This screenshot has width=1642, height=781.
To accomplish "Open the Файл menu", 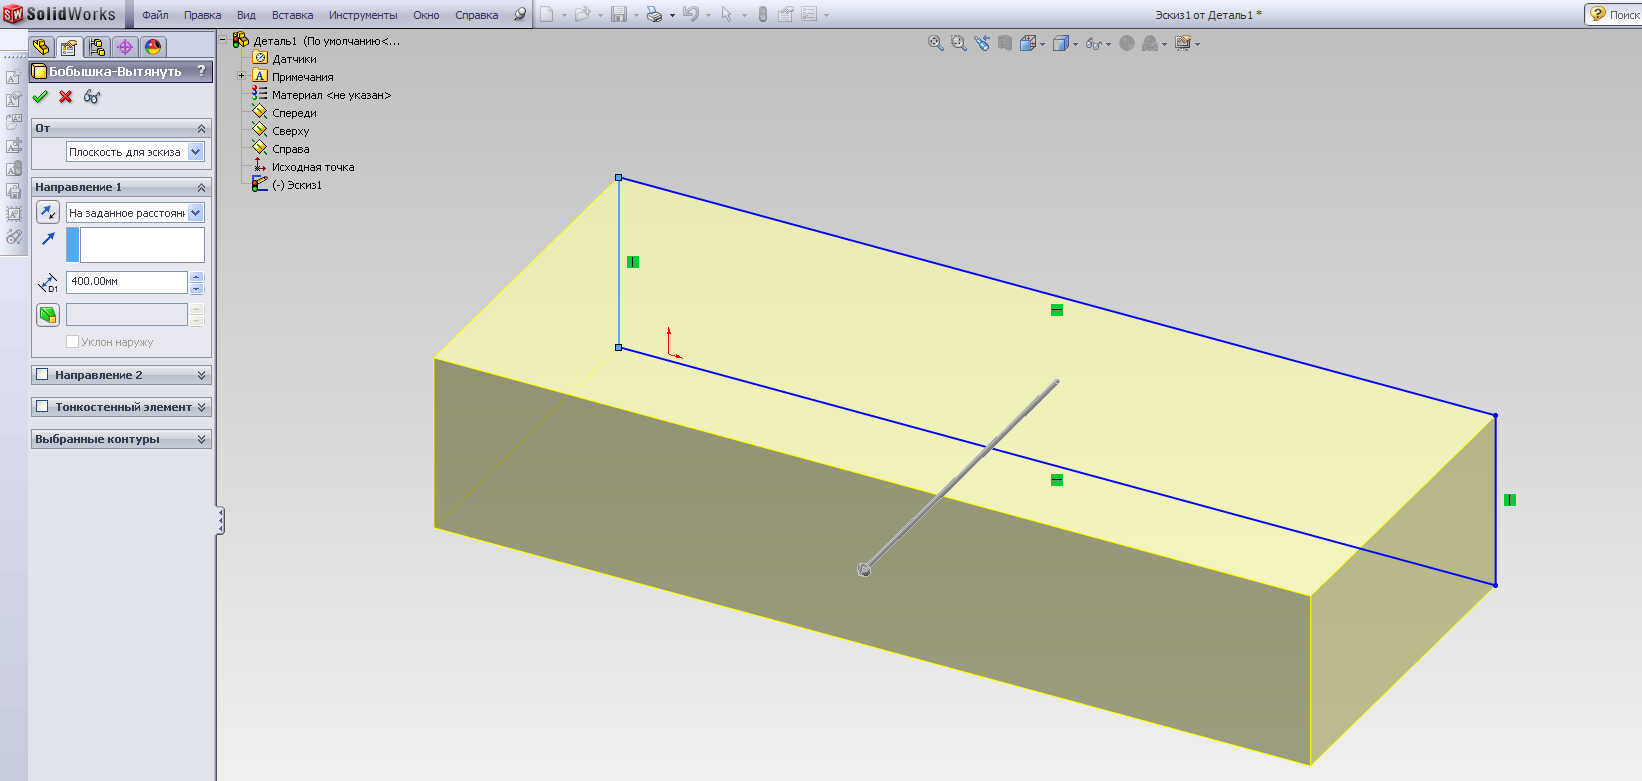I will [x=155, y=15].
